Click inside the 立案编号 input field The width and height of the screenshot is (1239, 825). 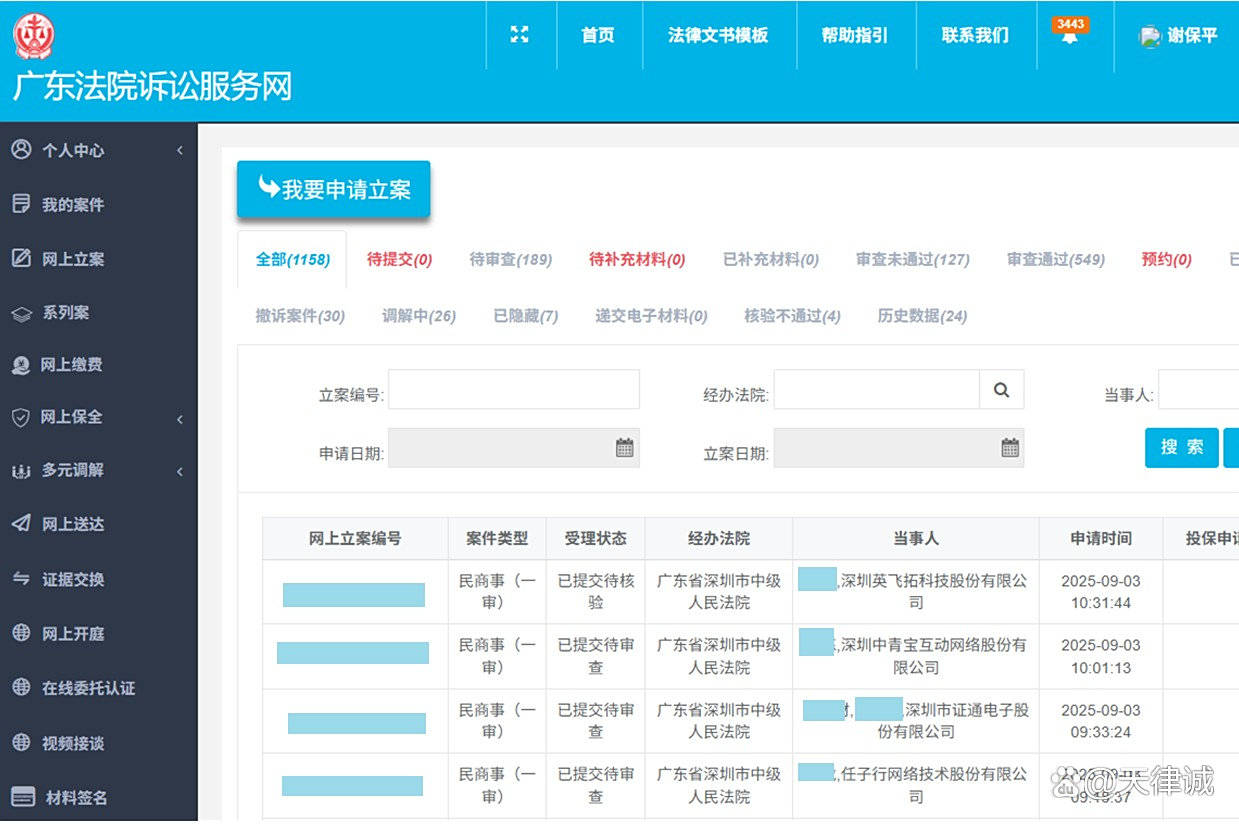pyautogui.click(x=513, y=389)
